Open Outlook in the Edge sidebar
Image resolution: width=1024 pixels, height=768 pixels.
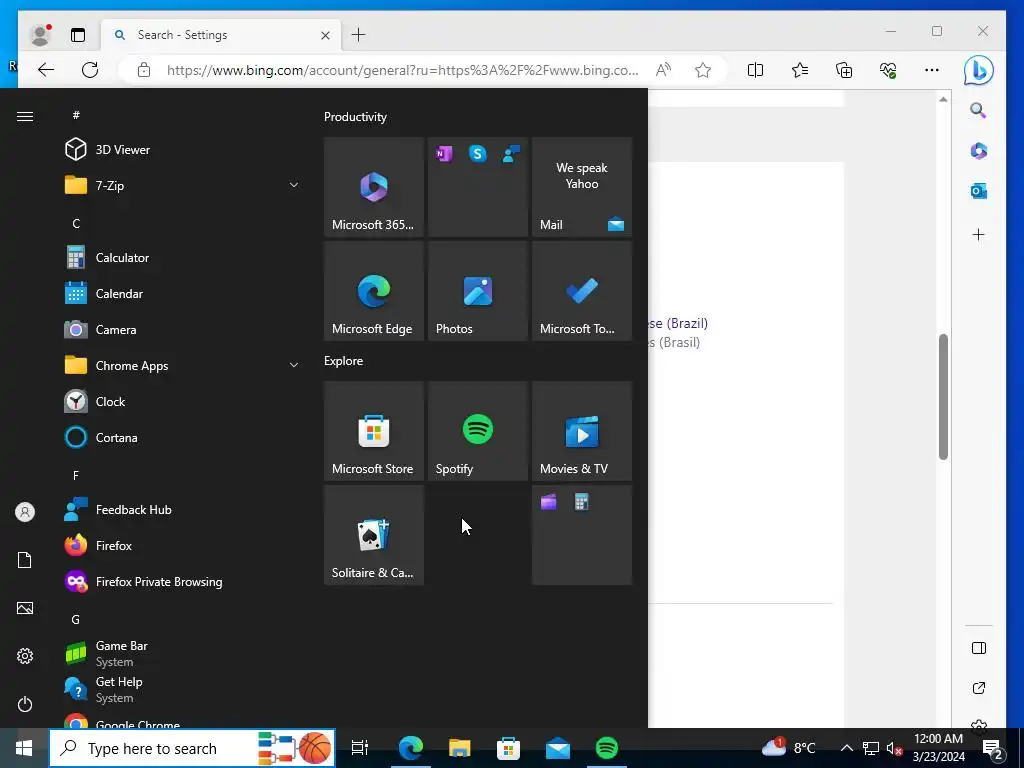tap(978, 191)
